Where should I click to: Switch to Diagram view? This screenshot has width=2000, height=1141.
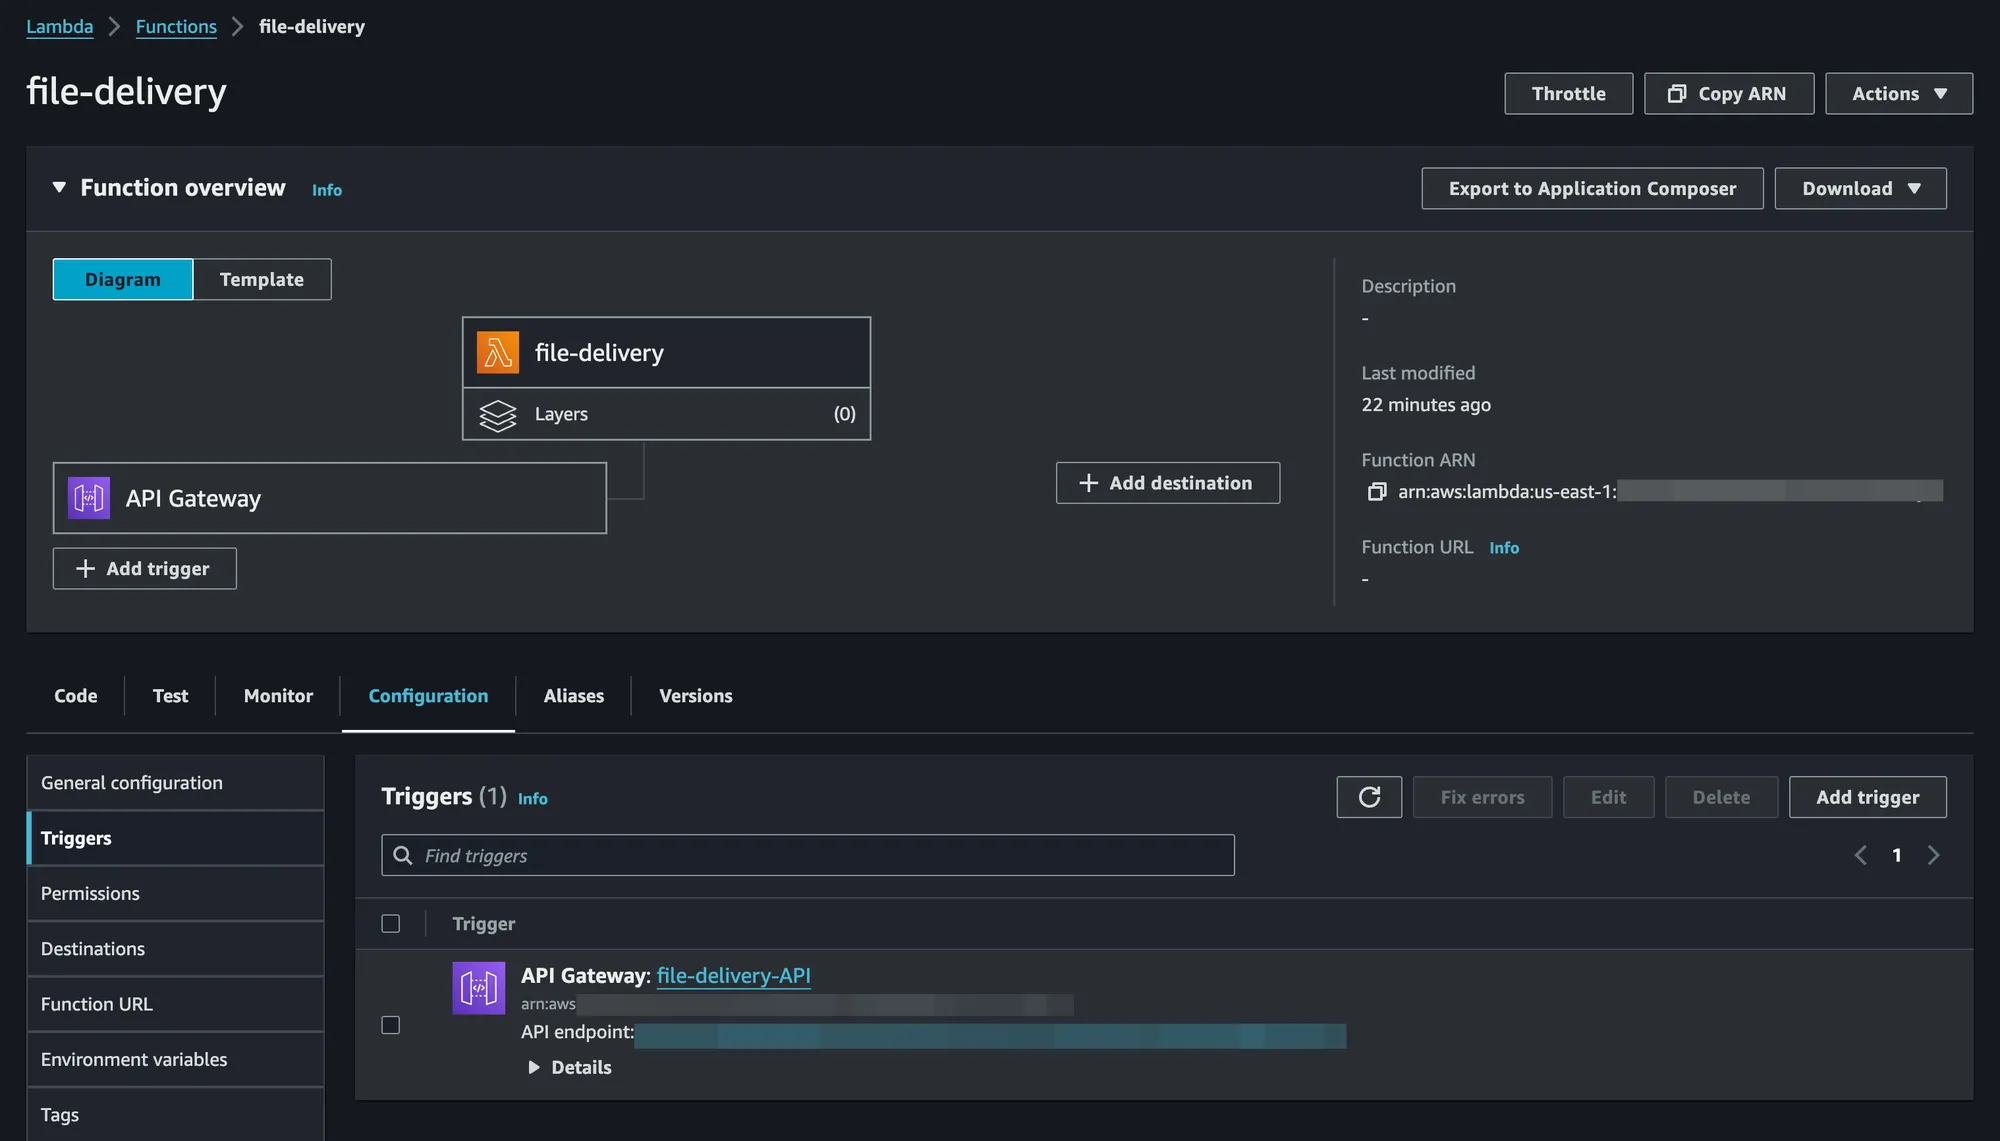[123, 279]
